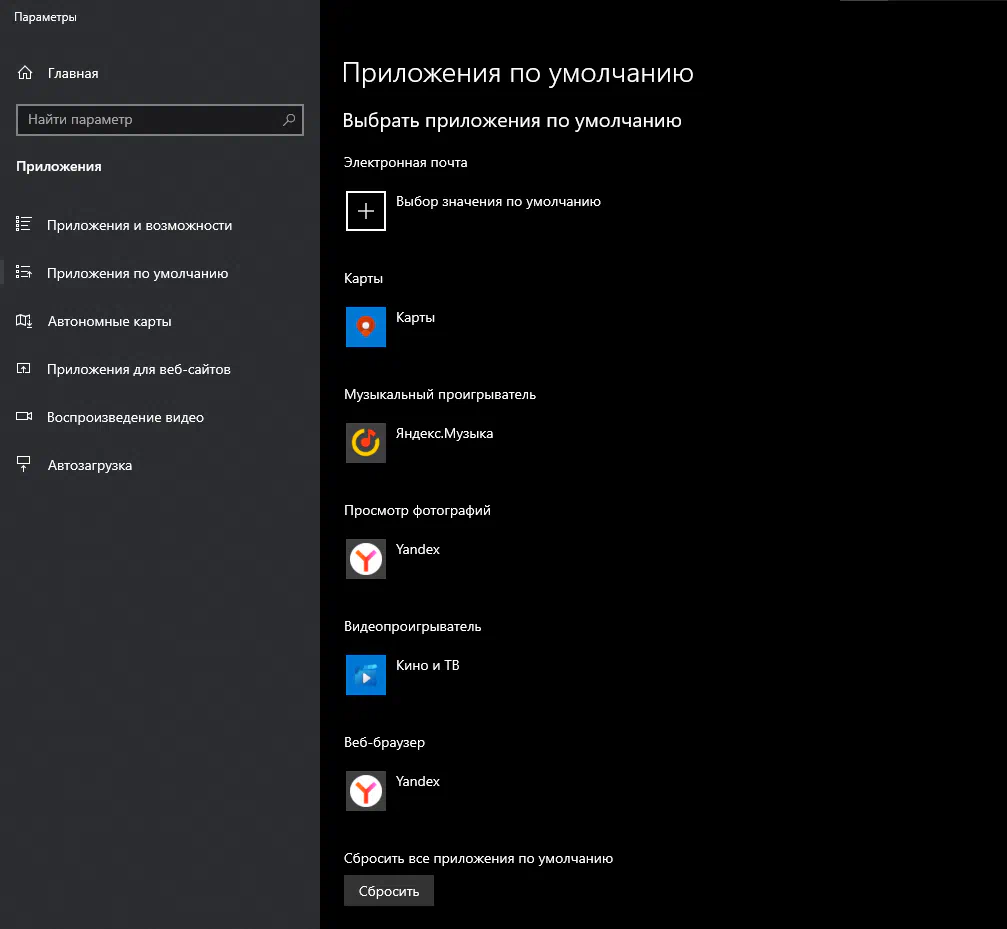The image size is (1007, 929).
Task: Change Yandex default web browser
Action: coord(417,781)
